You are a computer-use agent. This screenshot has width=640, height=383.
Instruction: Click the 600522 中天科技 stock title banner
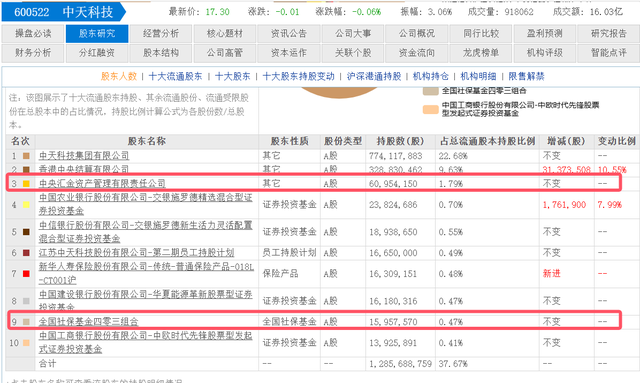coord(63,12)
